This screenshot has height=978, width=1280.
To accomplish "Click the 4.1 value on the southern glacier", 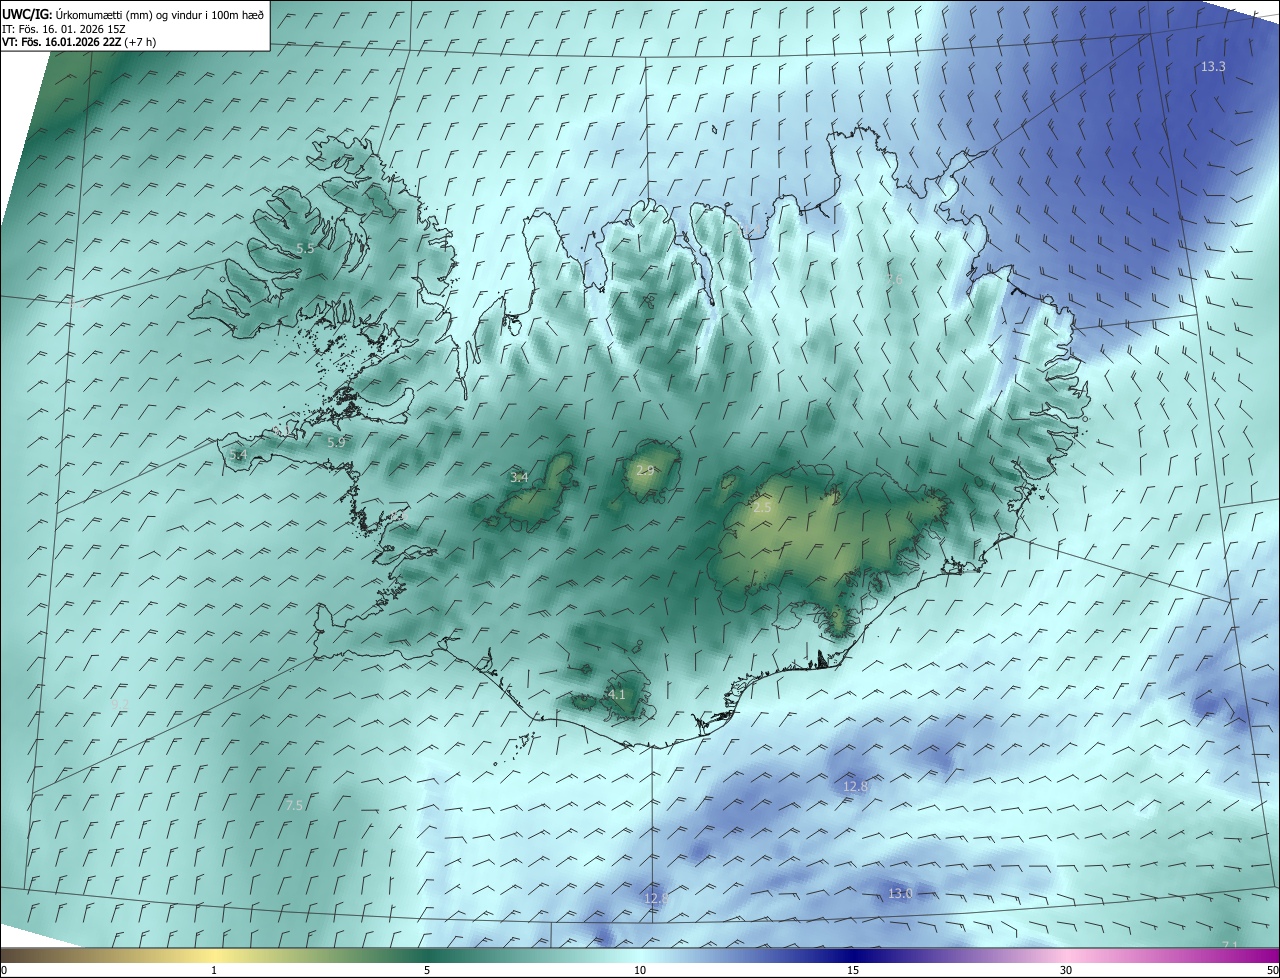I will point(616,694).
